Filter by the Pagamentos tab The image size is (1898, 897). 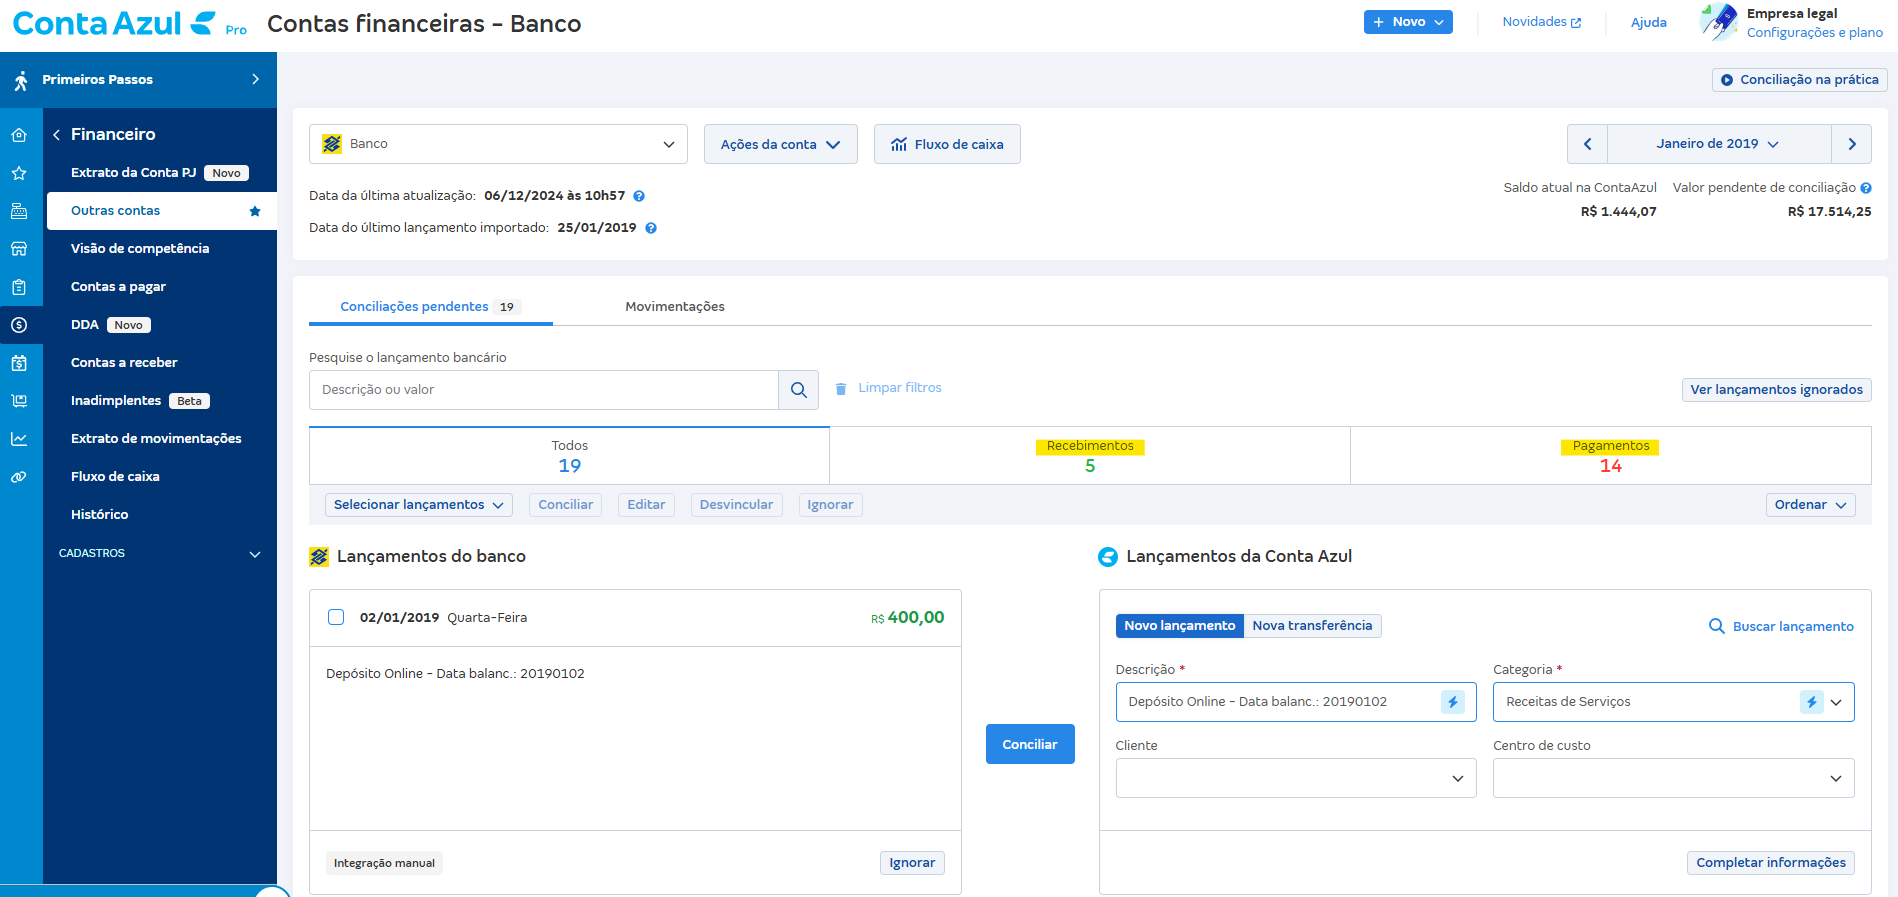click(x=1610, y=456)
